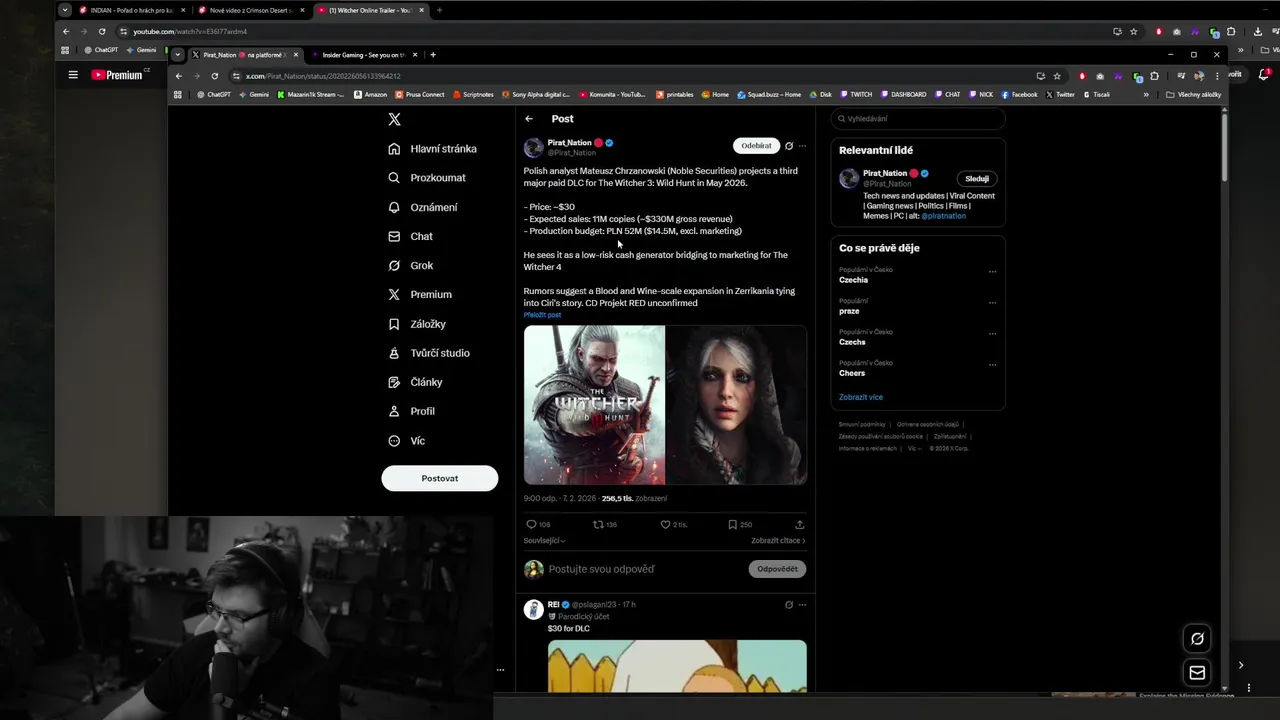Click the Postovat button
This screenshot has width=1280, height=720.
(x=439, y=478)
